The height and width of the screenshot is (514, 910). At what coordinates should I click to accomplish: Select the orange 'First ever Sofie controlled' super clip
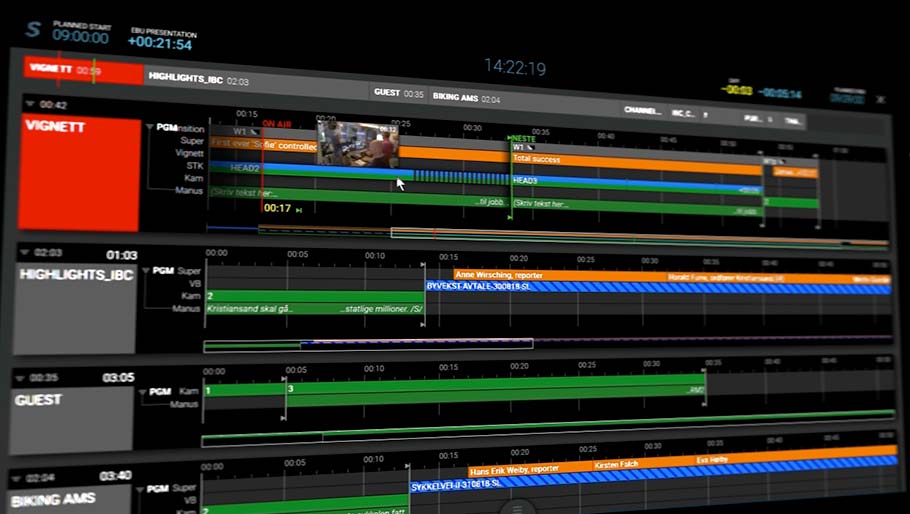(x=264, y=144)
